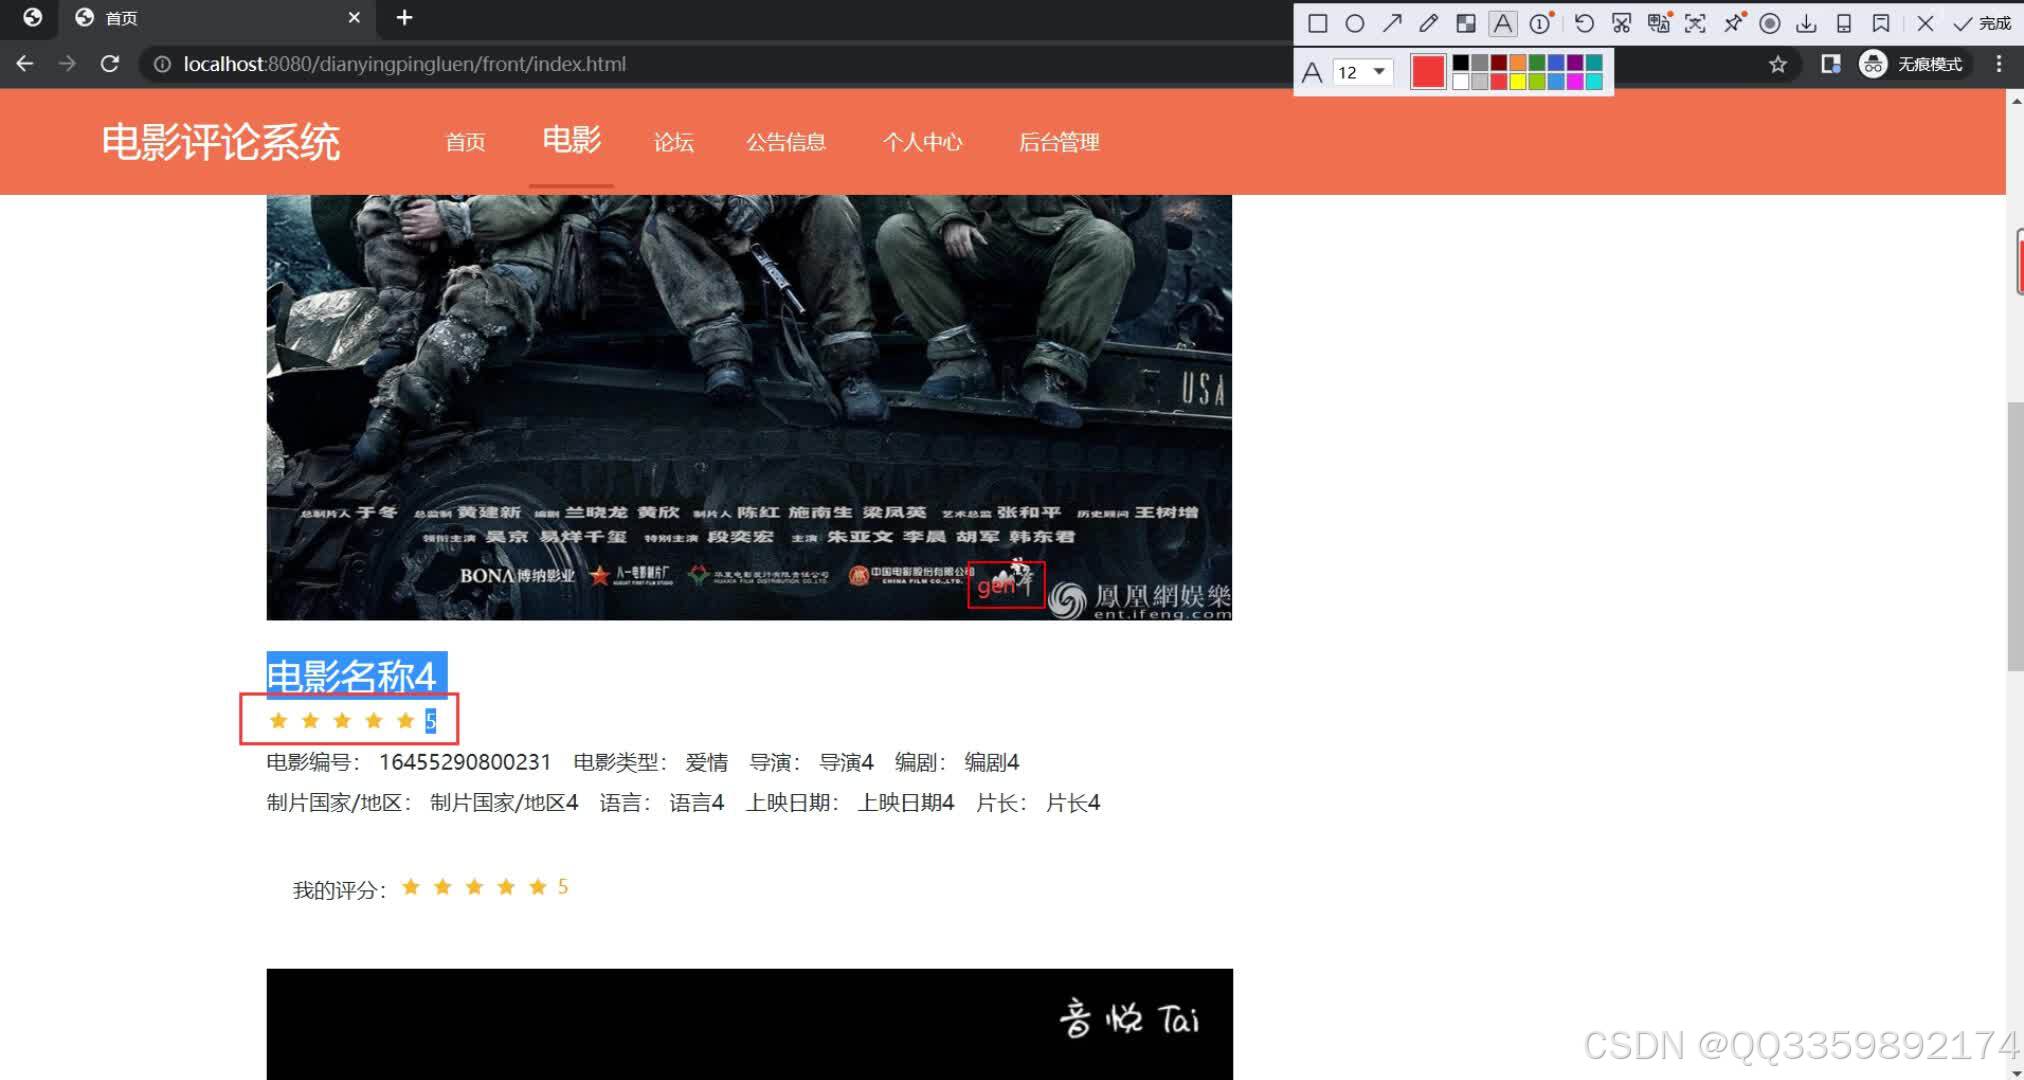This screenshot has height=1080, width=2024.
Task: Pin the screenshot to the screen
Action: coord(1733,22)
